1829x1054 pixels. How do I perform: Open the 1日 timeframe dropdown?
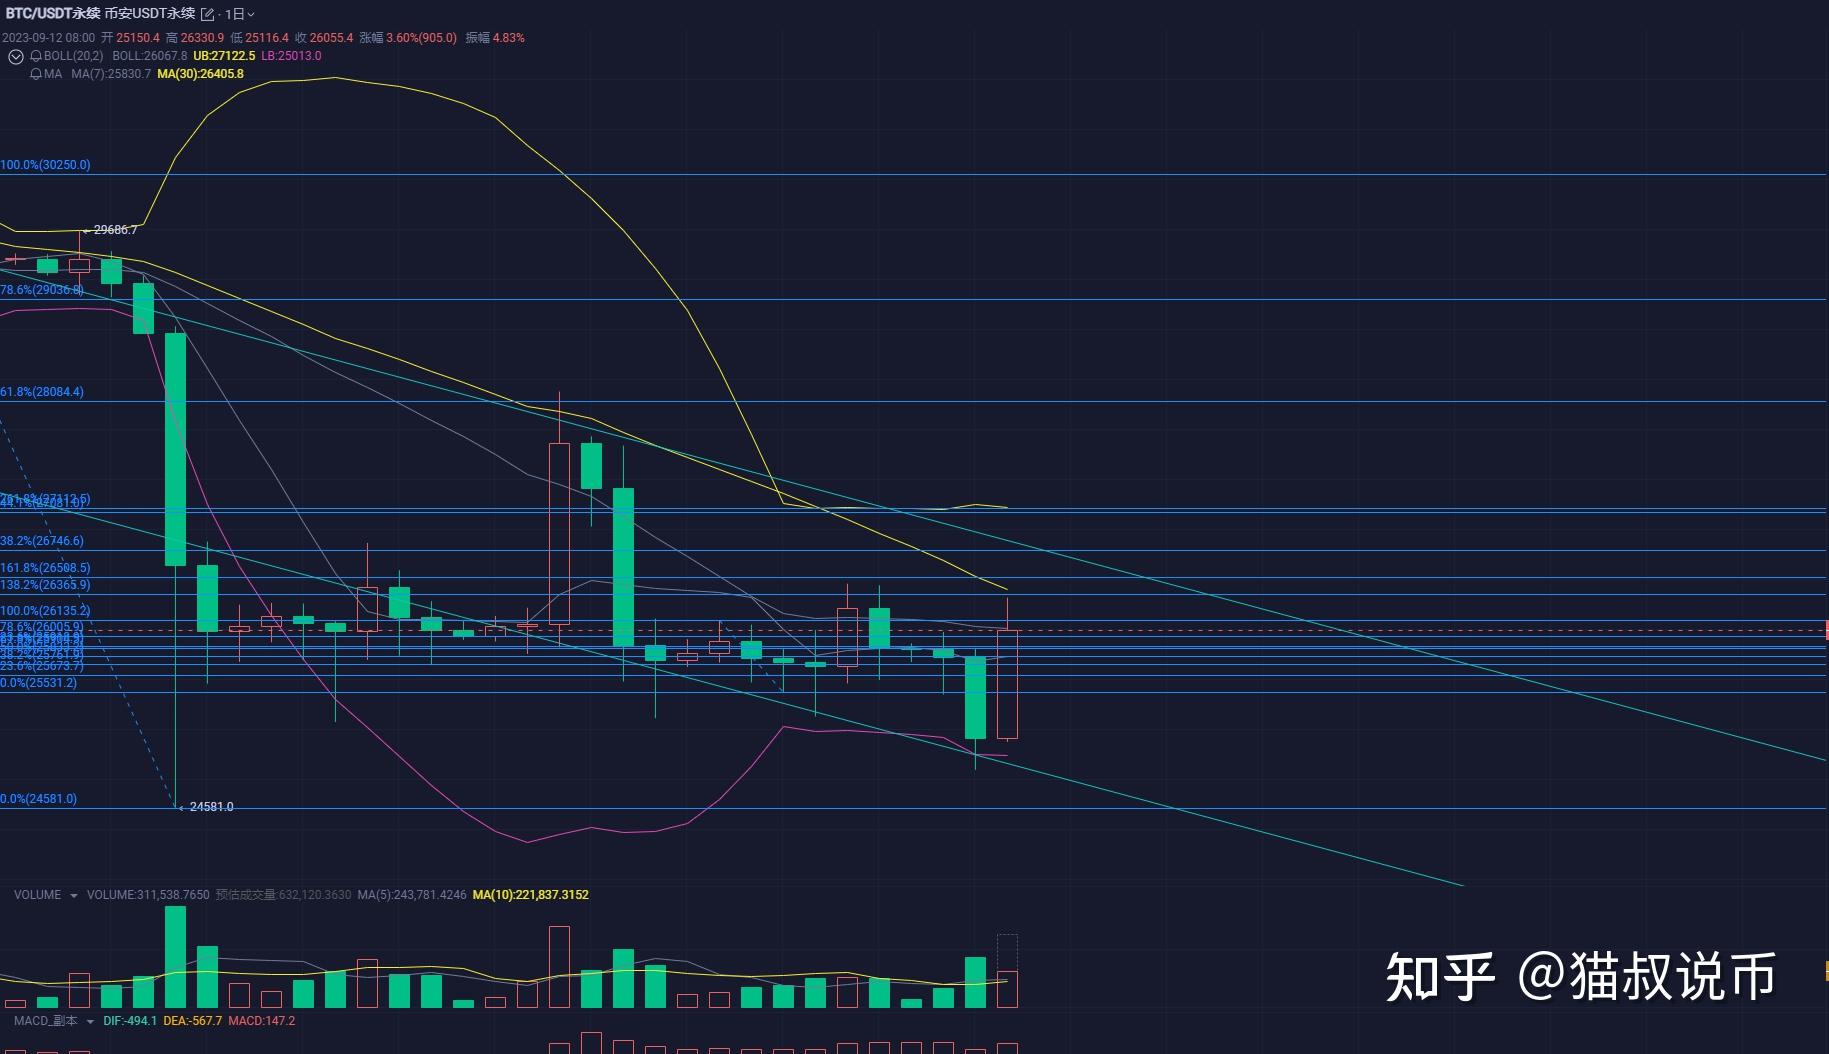(236, 14)
